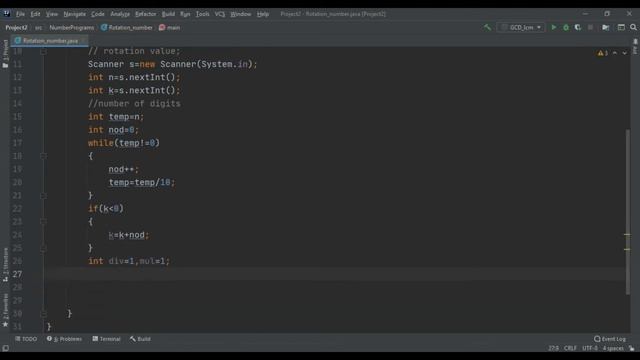640x360 pixels.
Task: Collapse the fold end marker at line 25
Action: click(43, 248)
